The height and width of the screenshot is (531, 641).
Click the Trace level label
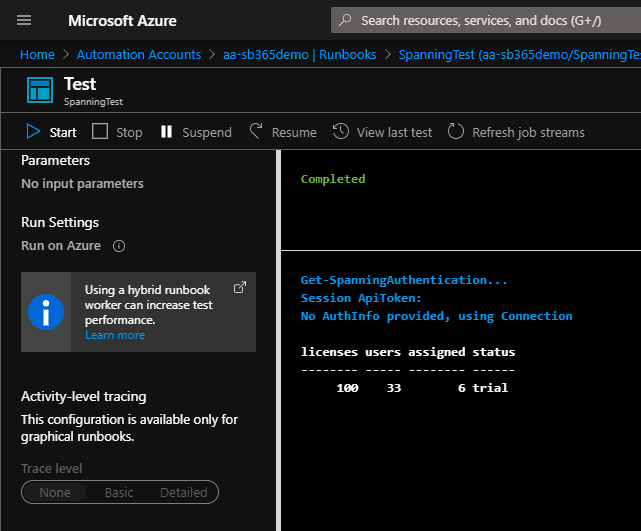click(x=52, y=468)
